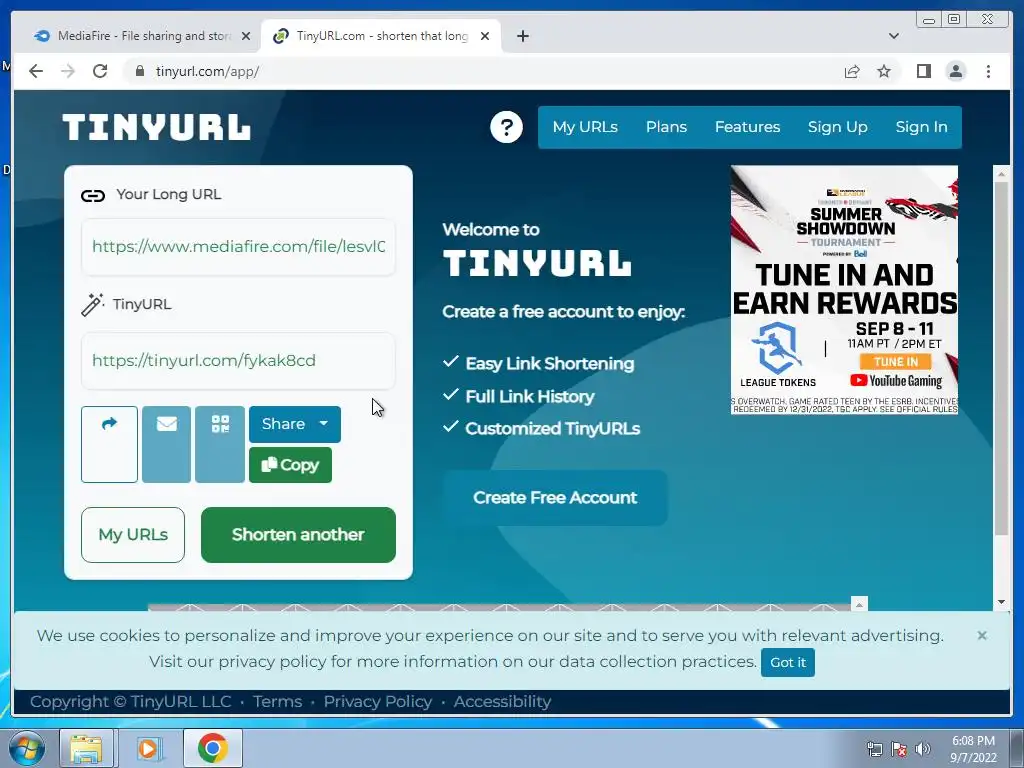Go to Features in the navigation bar

(x=747, y=127)
